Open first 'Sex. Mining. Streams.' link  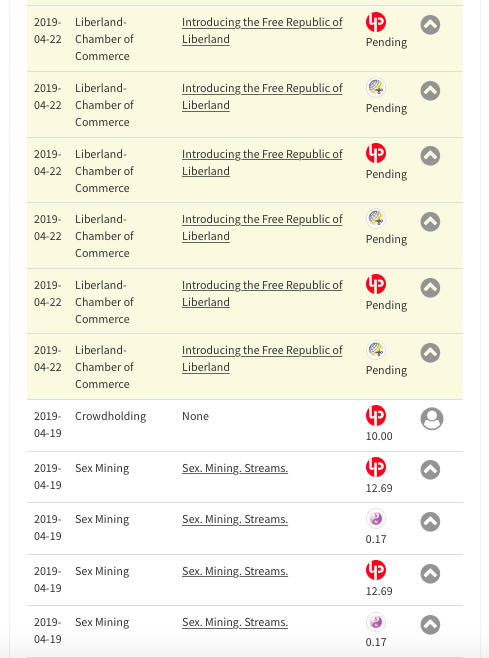coord(235,468)
